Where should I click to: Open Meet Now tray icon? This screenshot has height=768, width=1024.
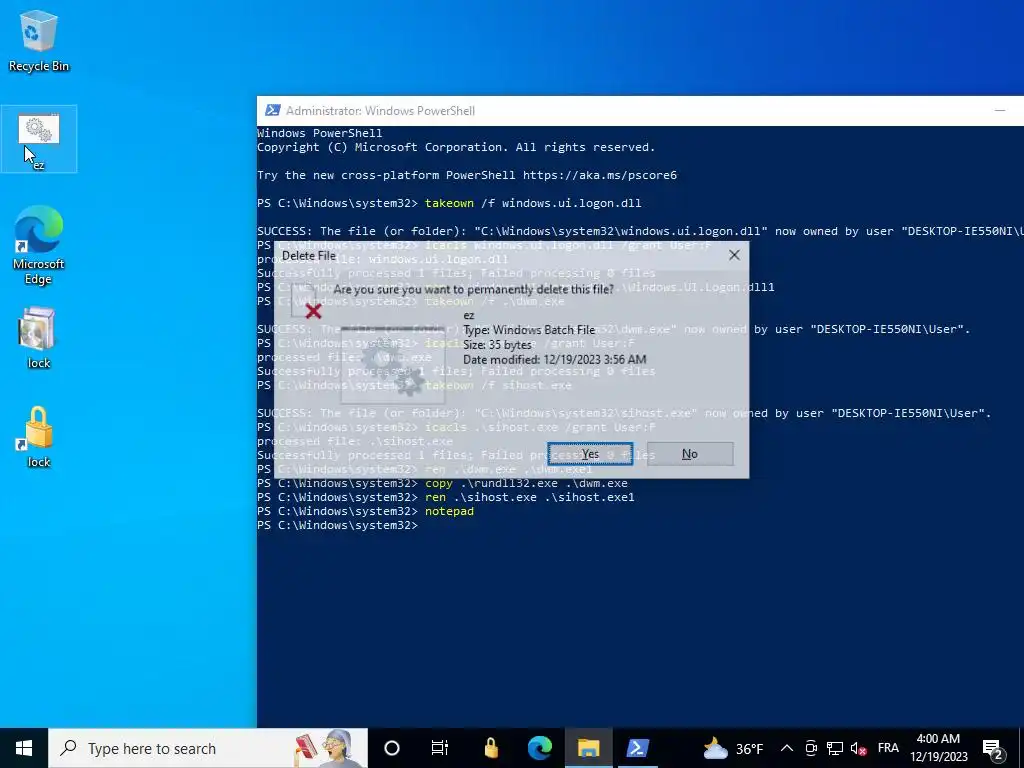[x=811, y=748]
